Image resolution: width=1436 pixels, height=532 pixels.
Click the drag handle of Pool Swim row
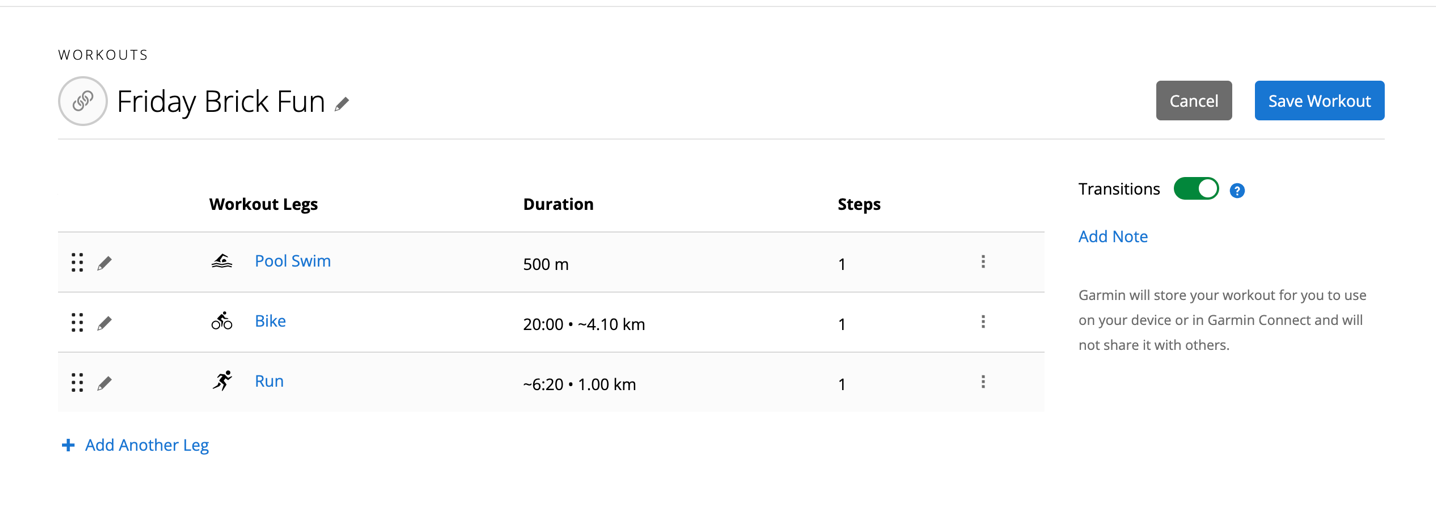tap(77, 263)
